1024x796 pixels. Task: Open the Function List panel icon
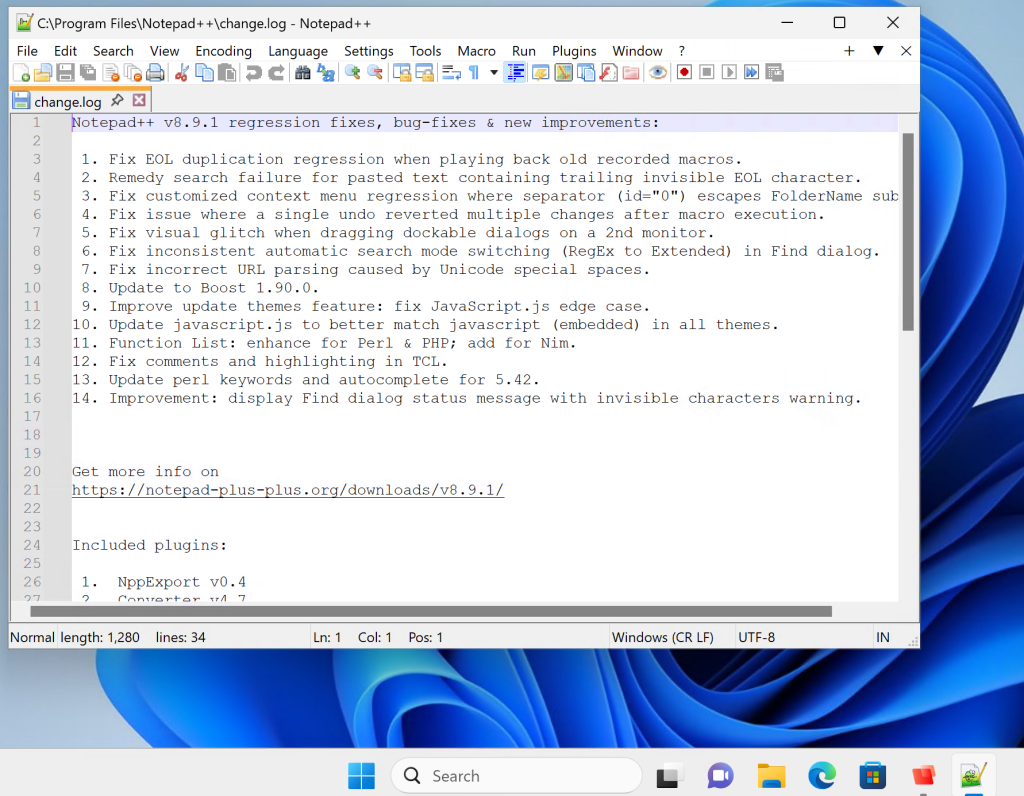[608, 72]
